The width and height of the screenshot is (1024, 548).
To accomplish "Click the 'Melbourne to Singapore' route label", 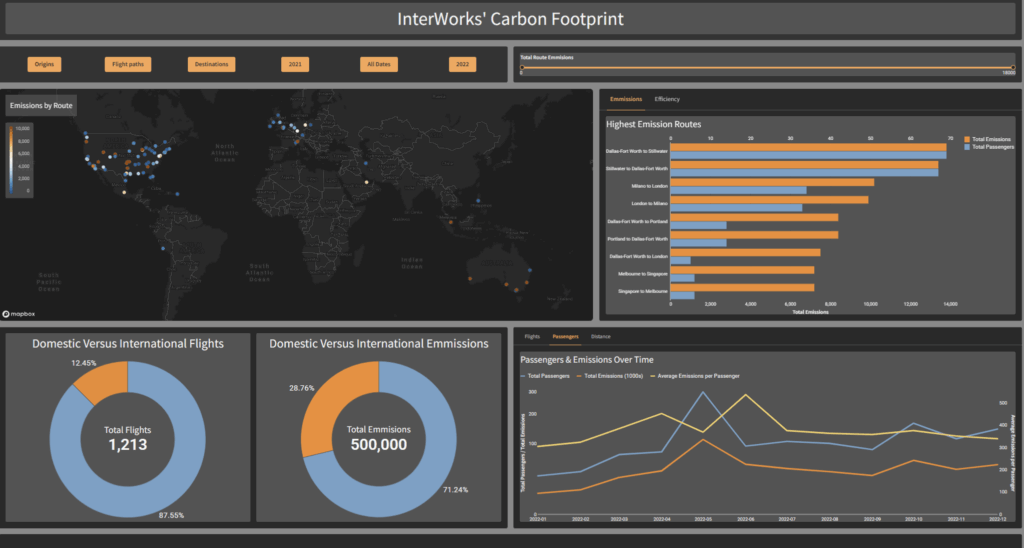I will click(643, 274).
